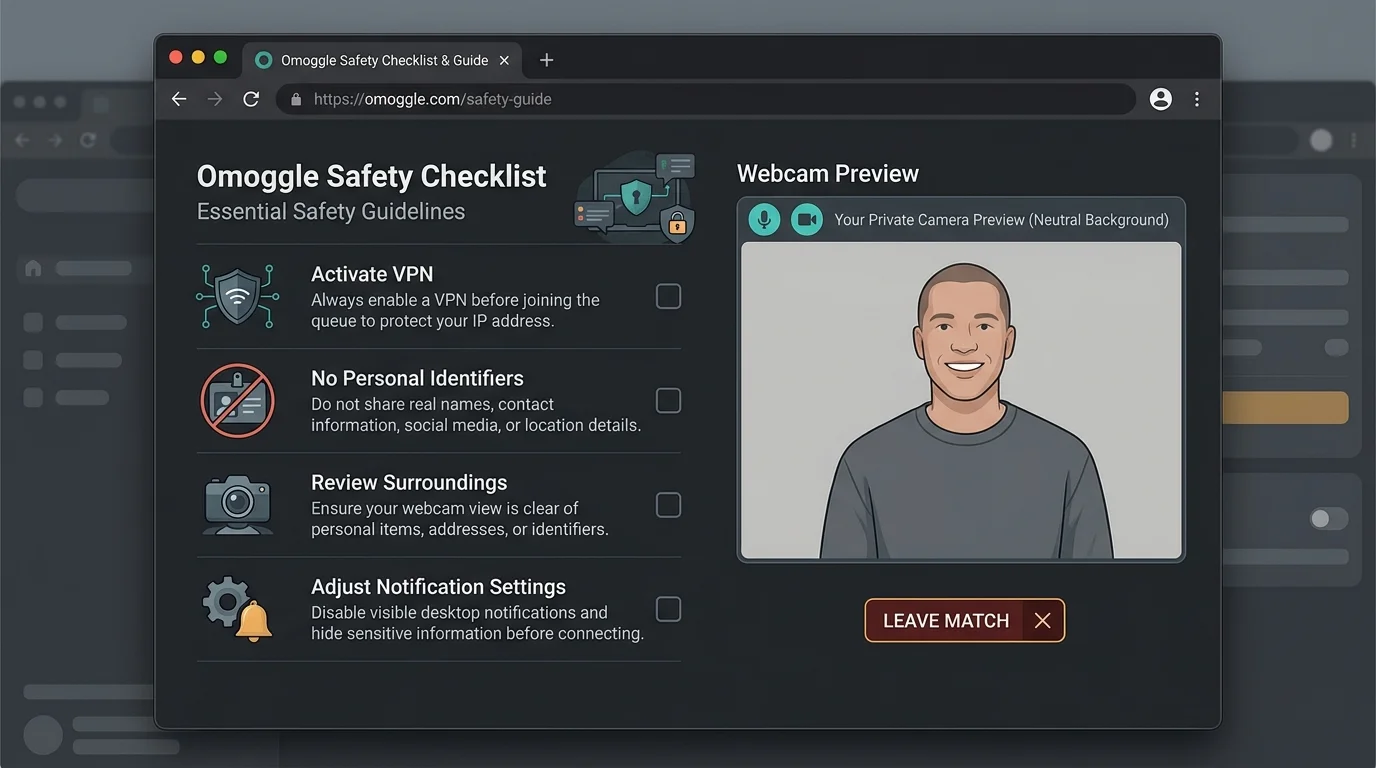Click the reload icon in the background window

click(88, 141)
